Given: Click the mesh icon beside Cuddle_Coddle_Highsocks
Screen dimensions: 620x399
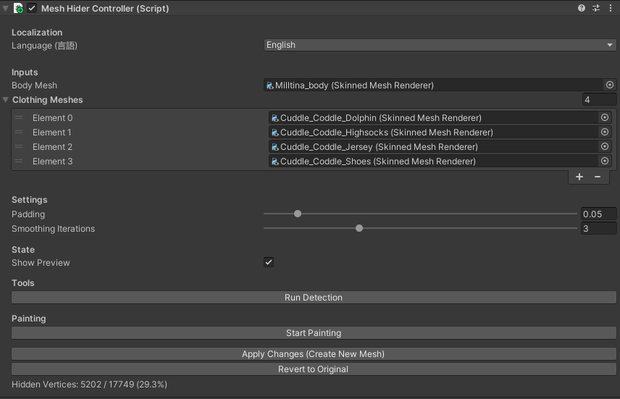Looking at the screenshot, I should coord(275,132).
